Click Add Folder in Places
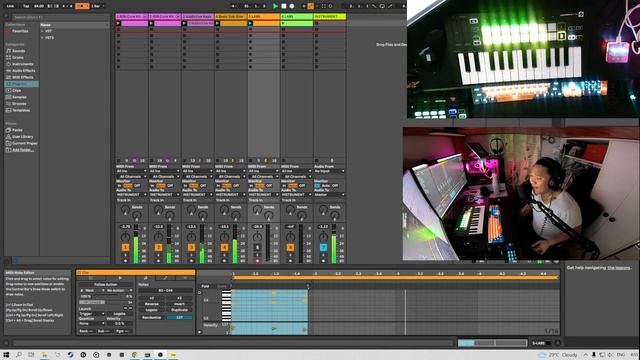 pyautogui.click(x=23, y=150)
